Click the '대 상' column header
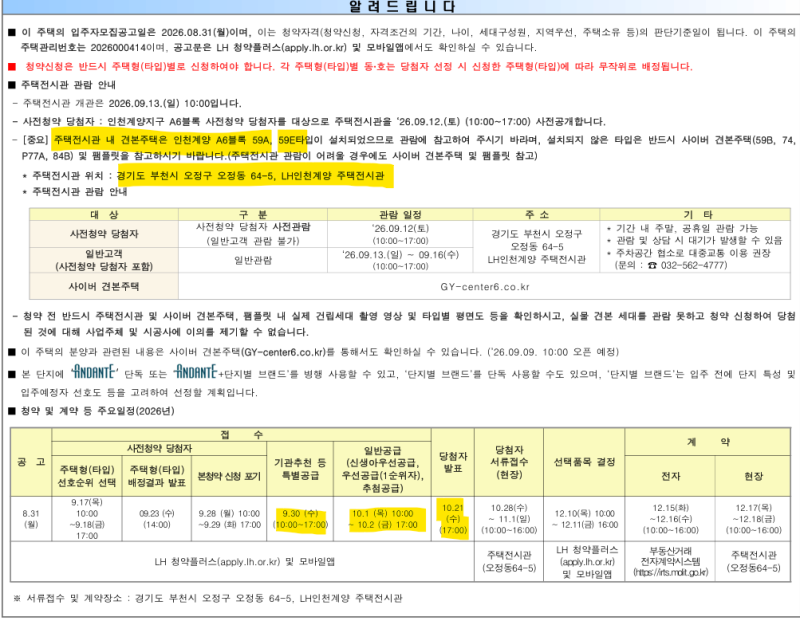 pos(104,214)
